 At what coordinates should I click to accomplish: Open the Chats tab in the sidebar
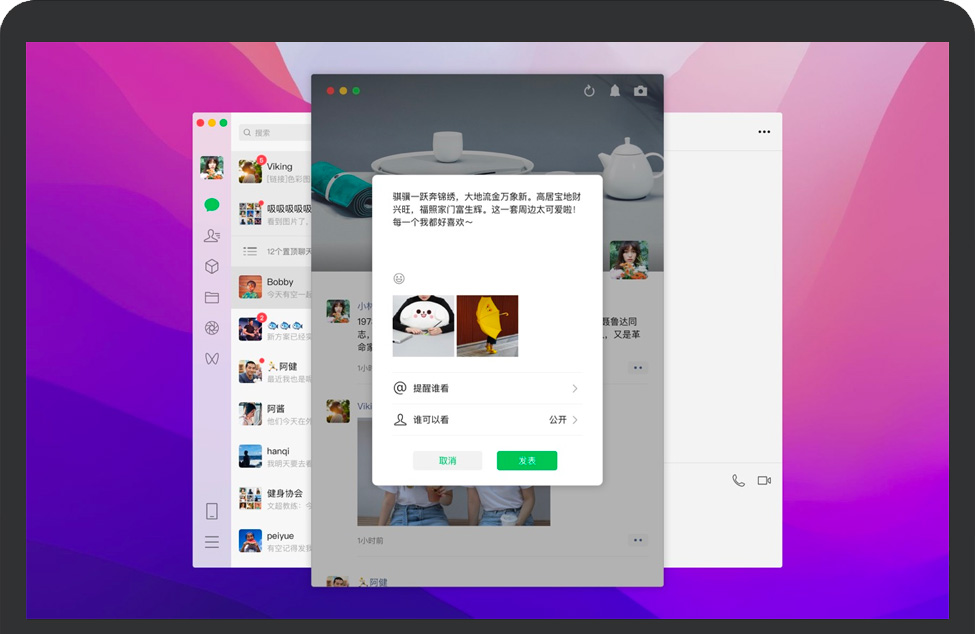(212, 205)
